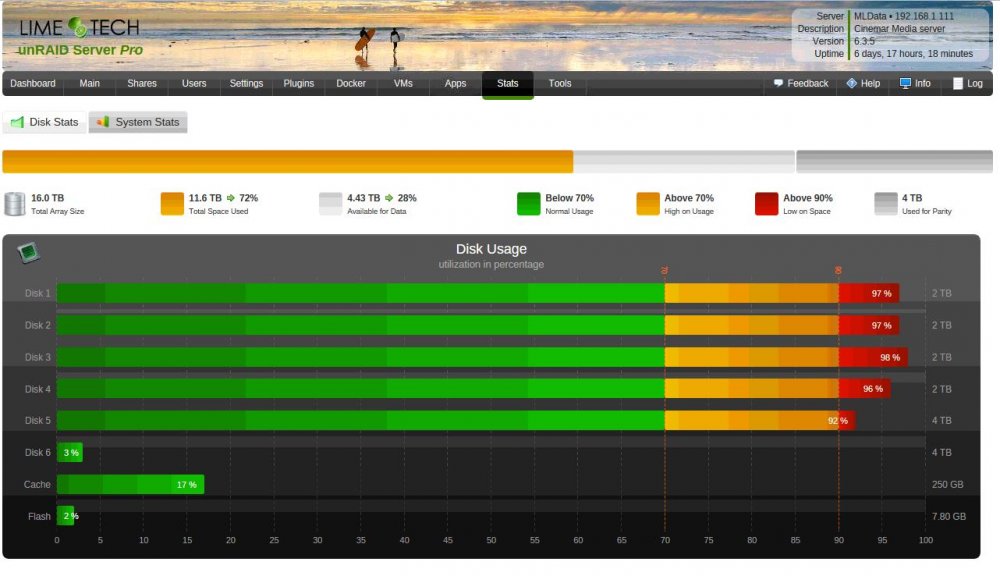Click the System Stats chart icon
The width and height of the screenshot is (1000, 576).
[103, 121]
